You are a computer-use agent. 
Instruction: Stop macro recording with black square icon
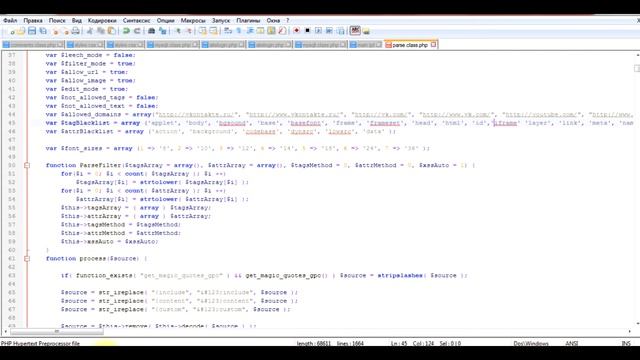pyautogui.click(x=307, y=31)
